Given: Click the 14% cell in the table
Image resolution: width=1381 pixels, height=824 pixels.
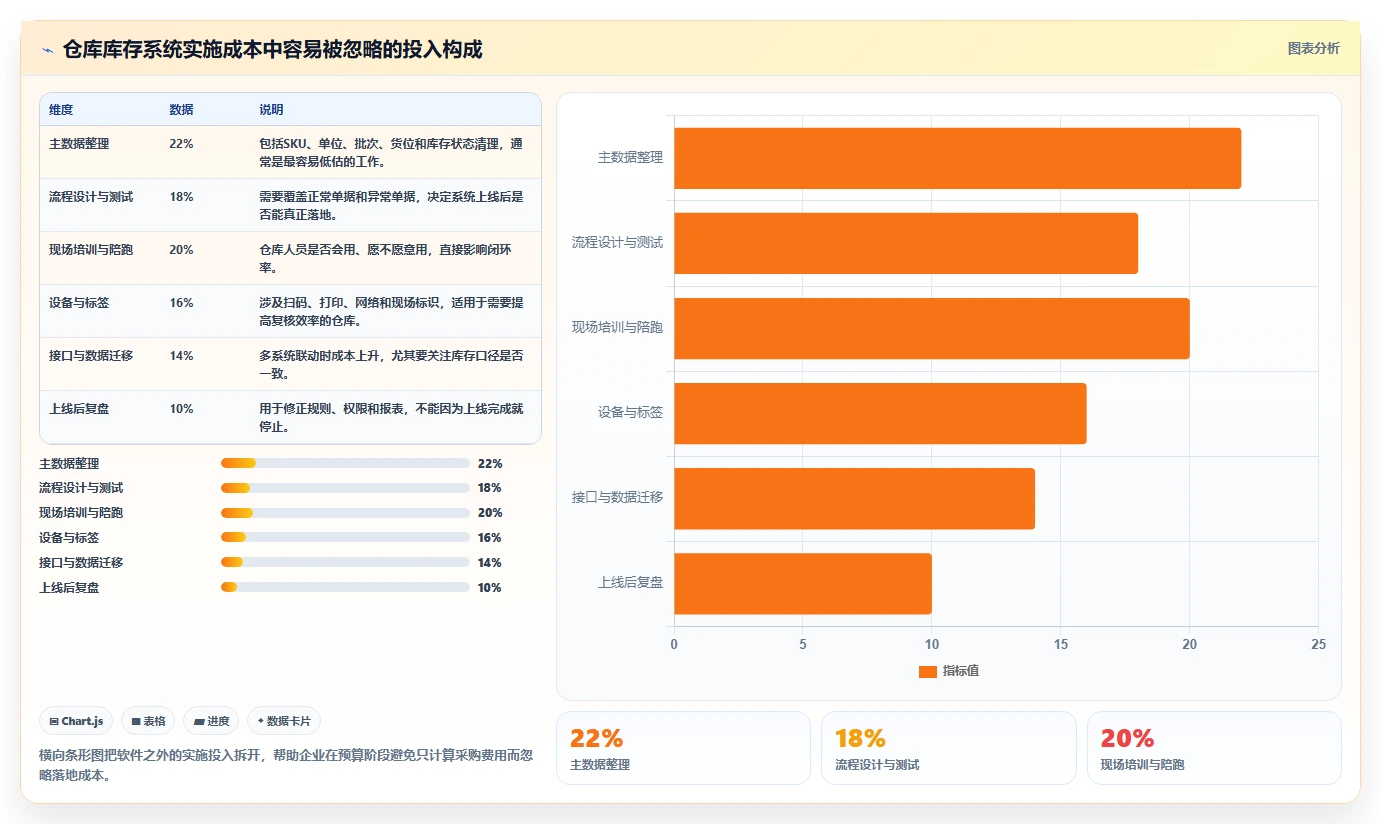Looking at the screenshot, I should tap(181, 355).
